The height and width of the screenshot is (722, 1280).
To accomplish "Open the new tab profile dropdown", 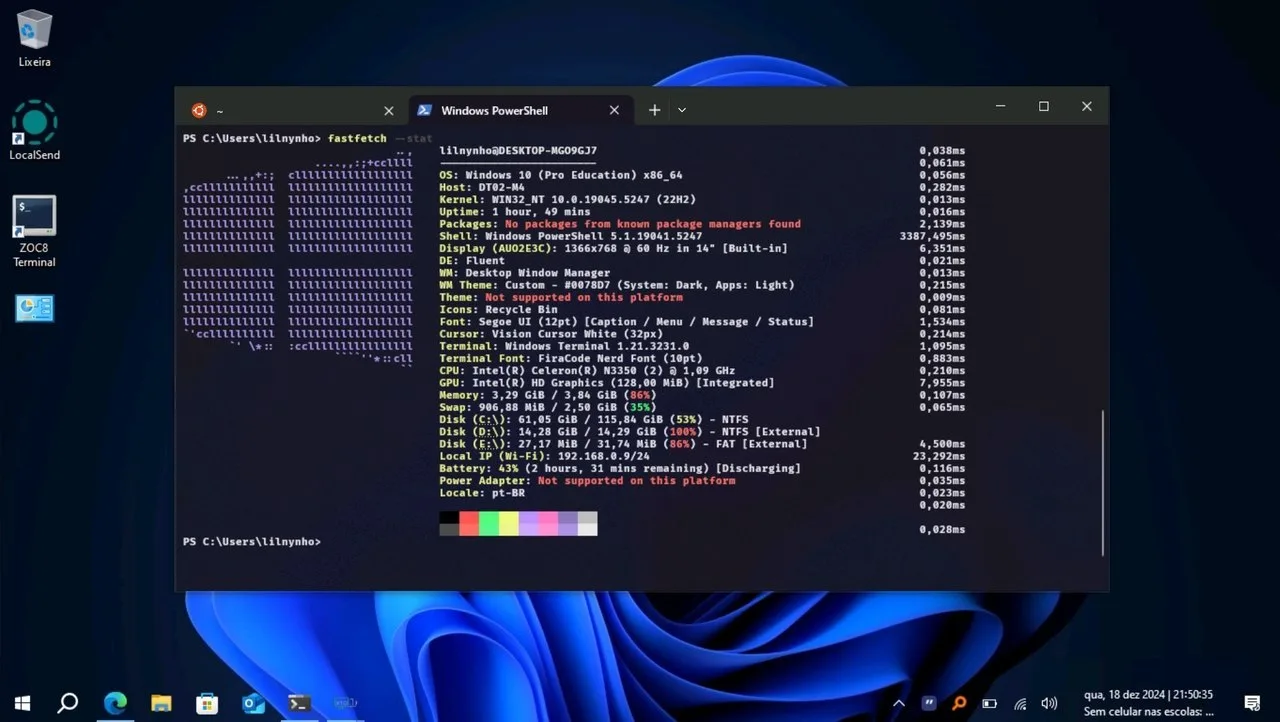I will pos(682,110).
